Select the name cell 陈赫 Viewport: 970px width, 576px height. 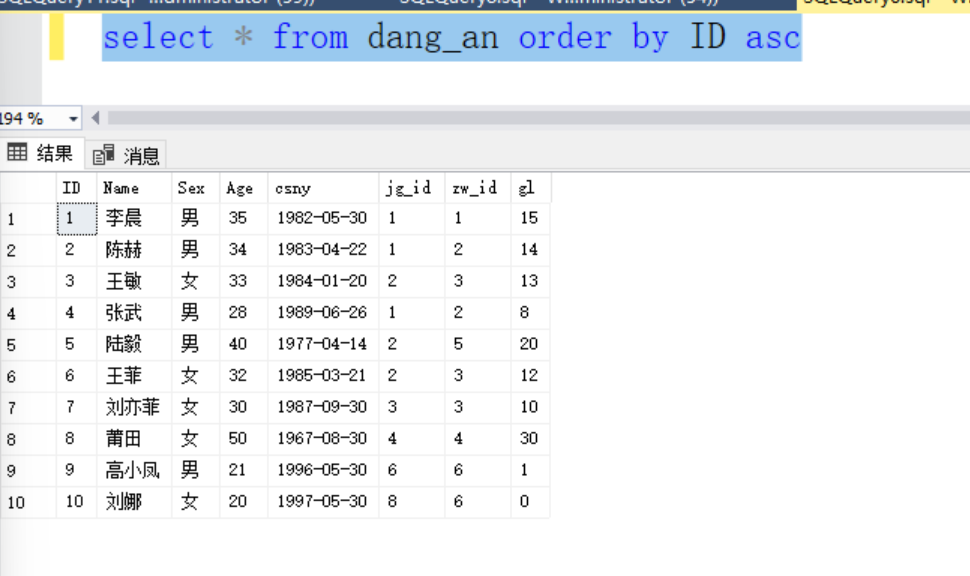click(134, 250)
